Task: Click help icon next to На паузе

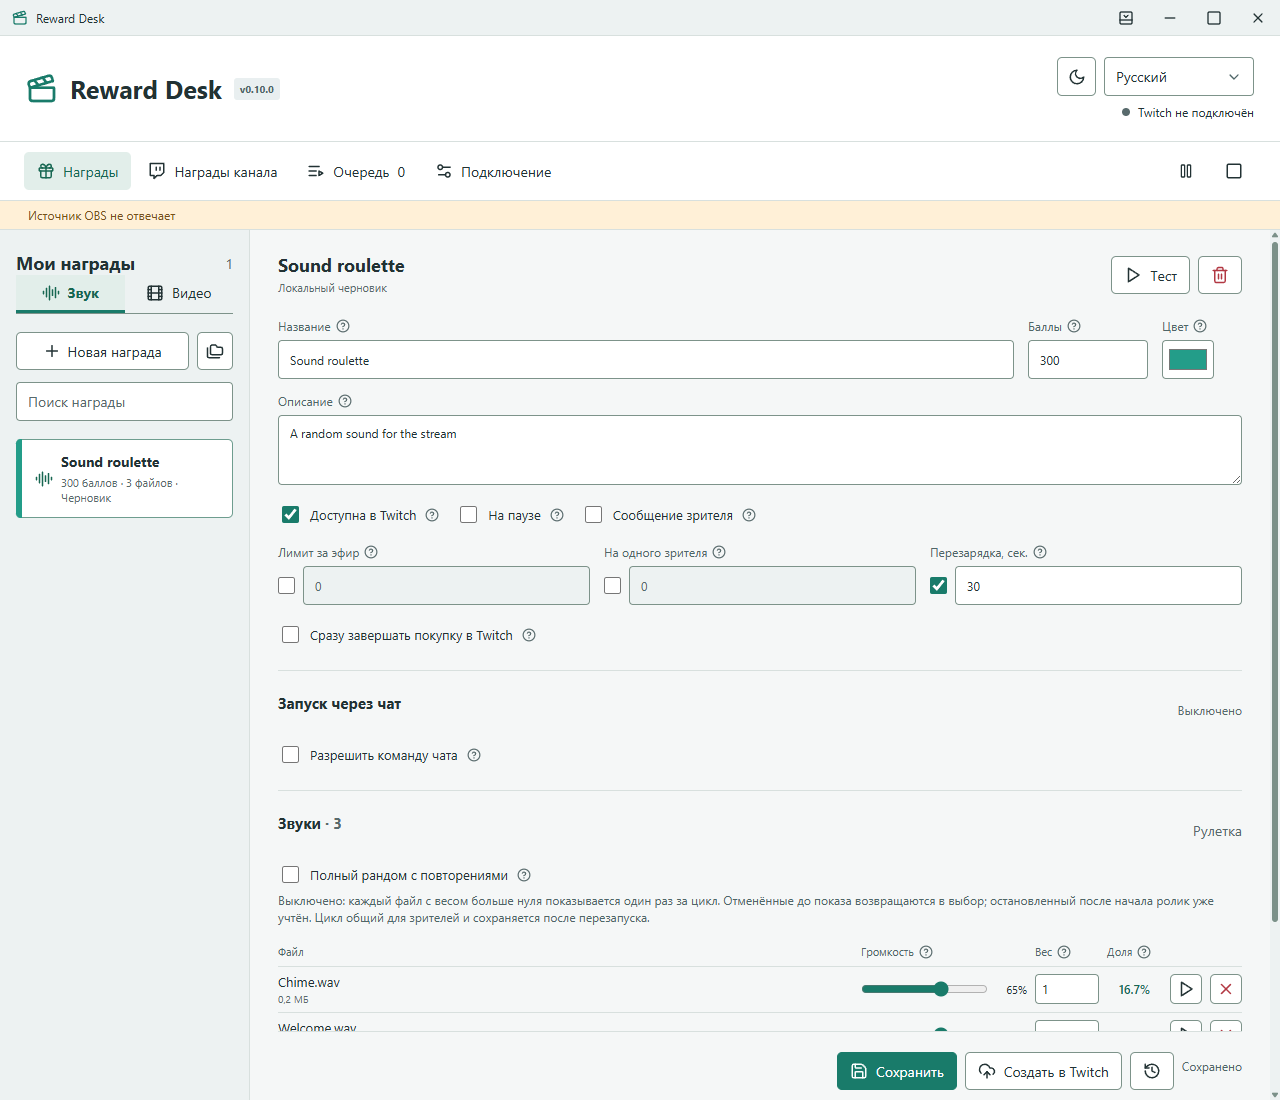Action: point(557,515)
